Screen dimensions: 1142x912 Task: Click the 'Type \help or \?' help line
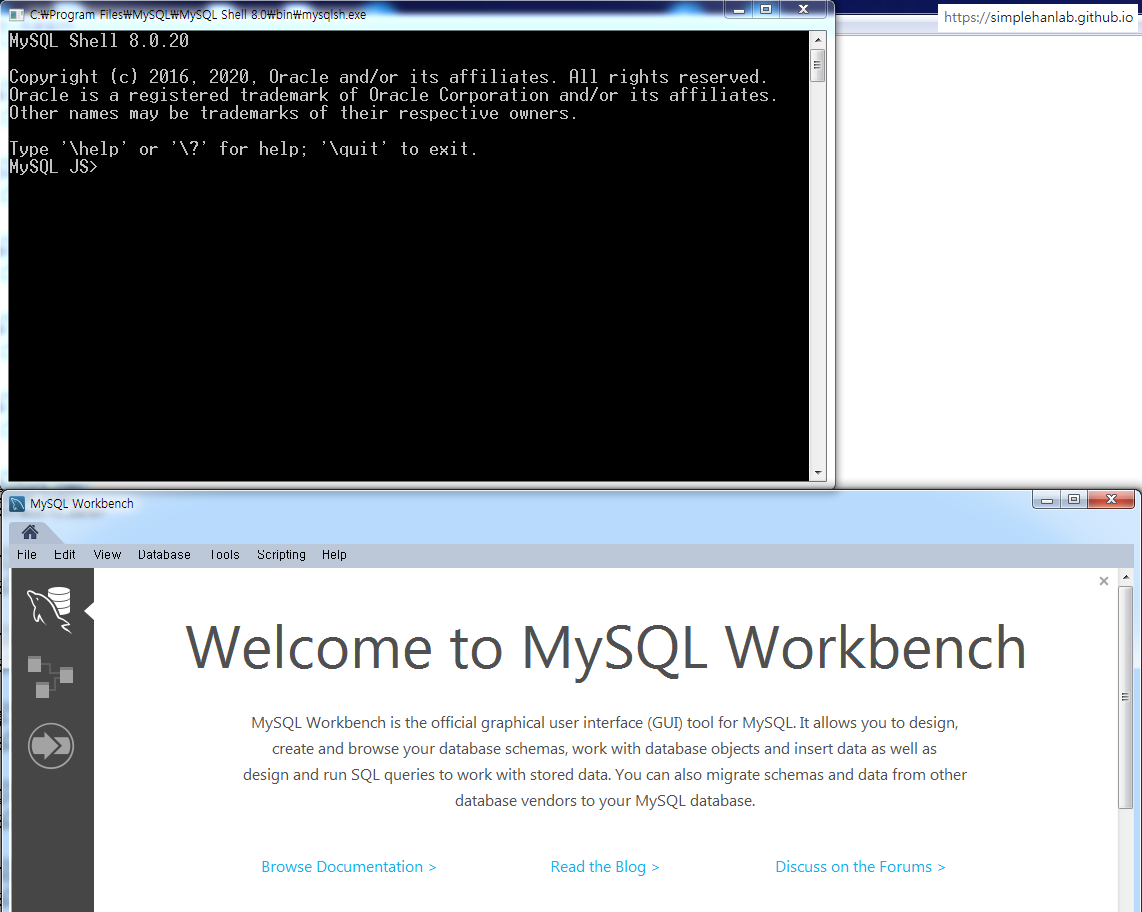click(x=243, y=149)
